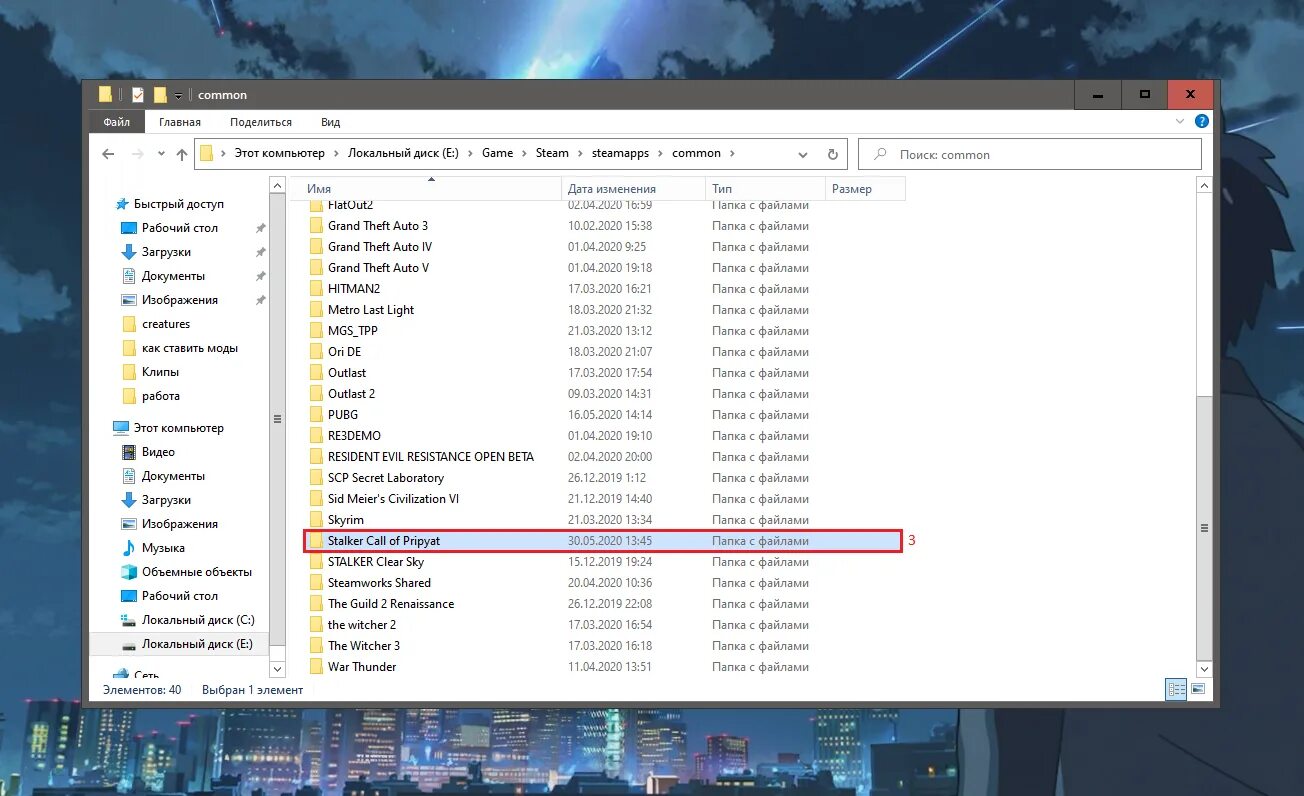
Task: Open the Главная ribbon tab
Action: (x=180, y=122)
